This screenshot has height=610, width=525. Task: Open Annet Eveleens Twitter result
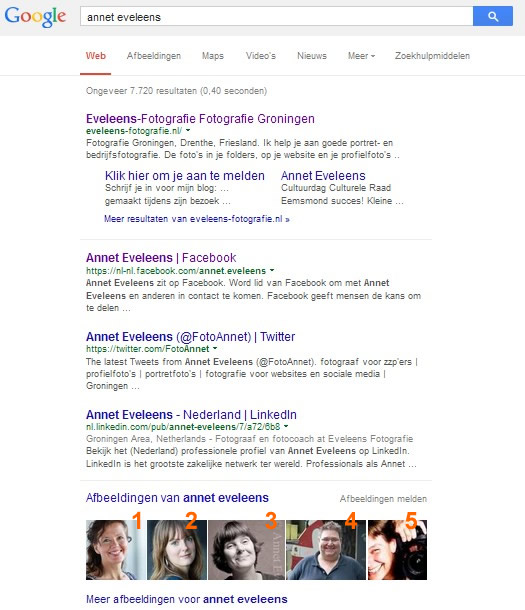pyautogui.click(x=191, y=337)
